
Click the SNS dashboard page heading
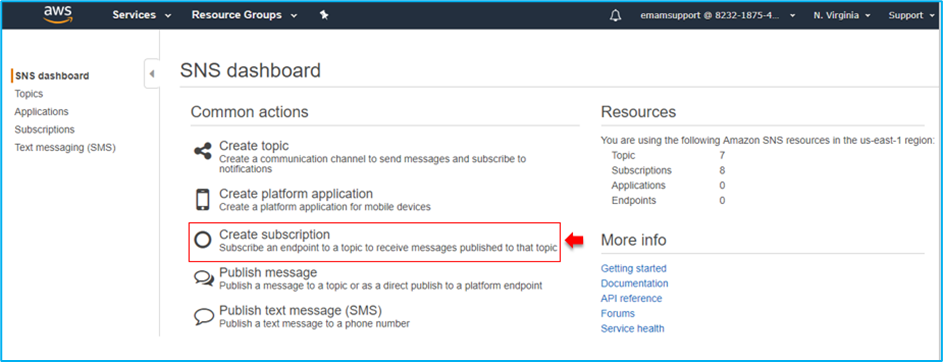[250, 70]
